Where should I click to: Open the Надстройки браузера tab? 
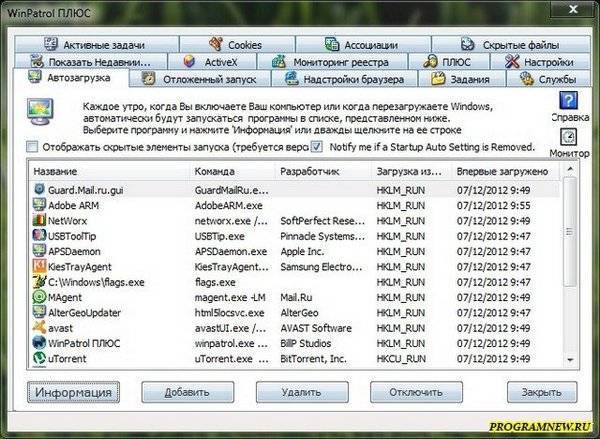[345, 79]
